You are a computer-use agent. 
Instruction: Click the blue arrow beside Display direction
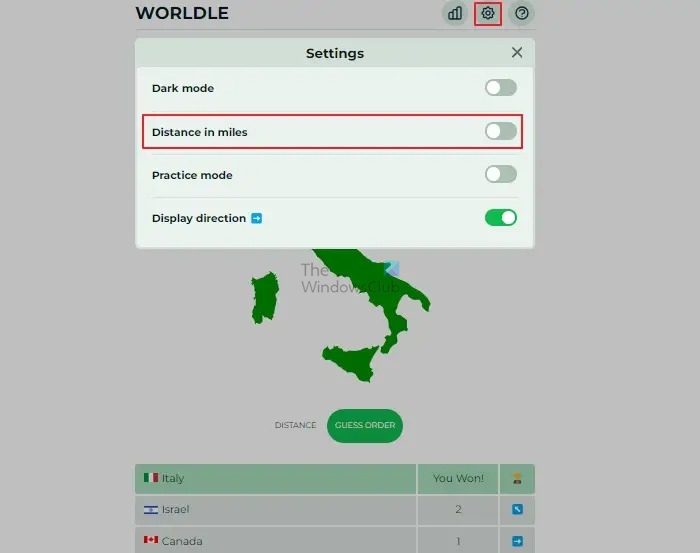pyautogui.click(x=257, y=218)
